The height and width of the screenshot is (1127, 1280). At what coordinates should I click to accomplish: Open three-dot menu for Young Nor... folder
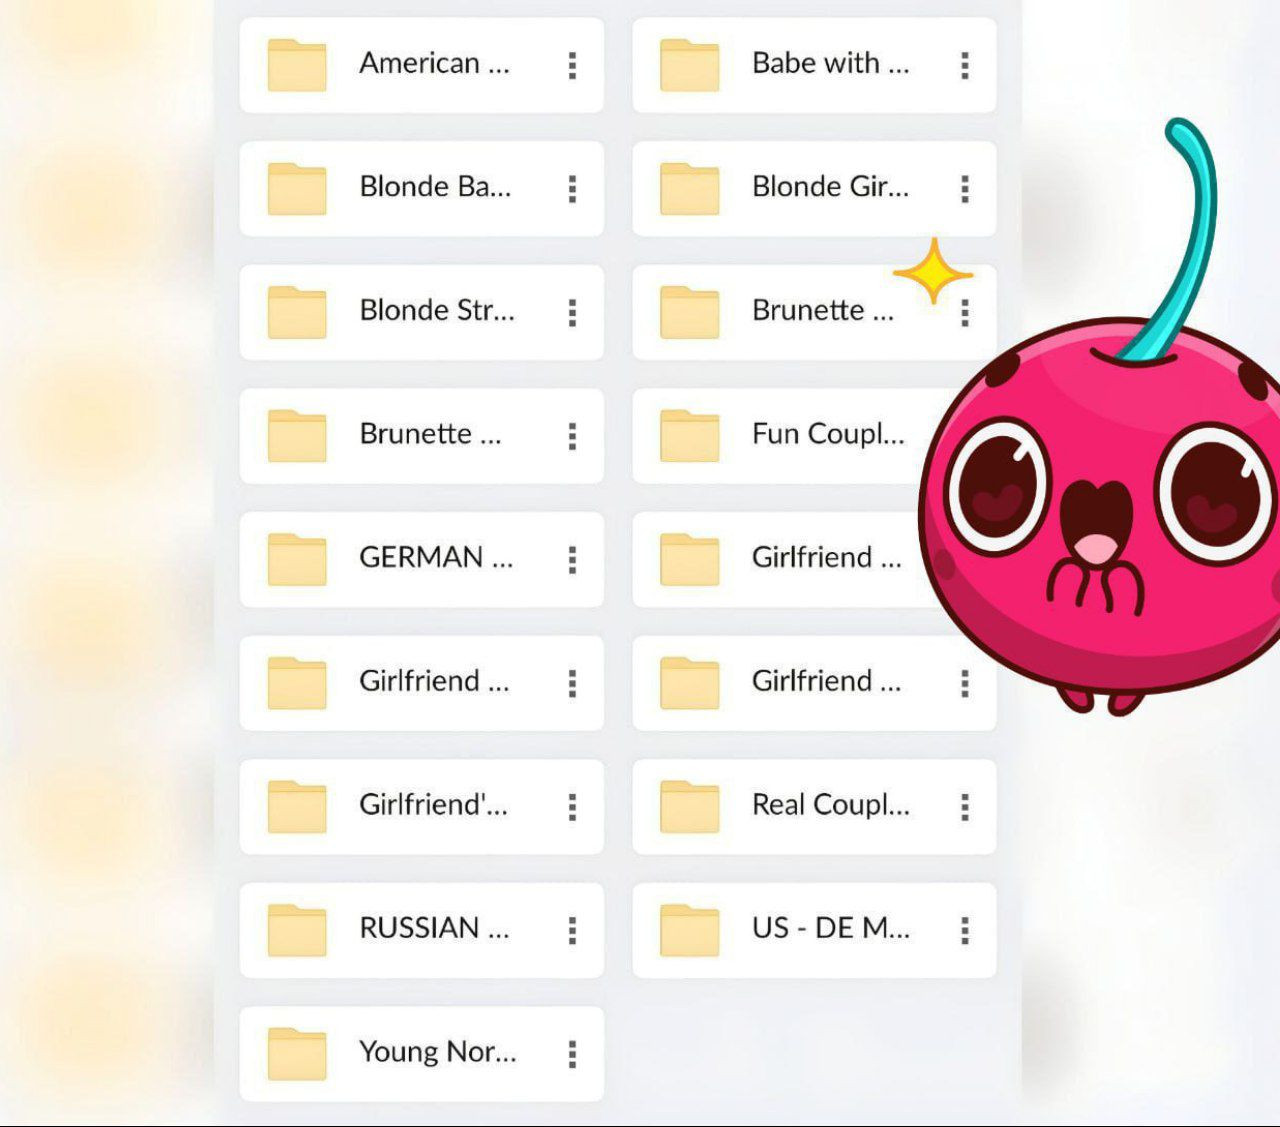(572, 1054)
